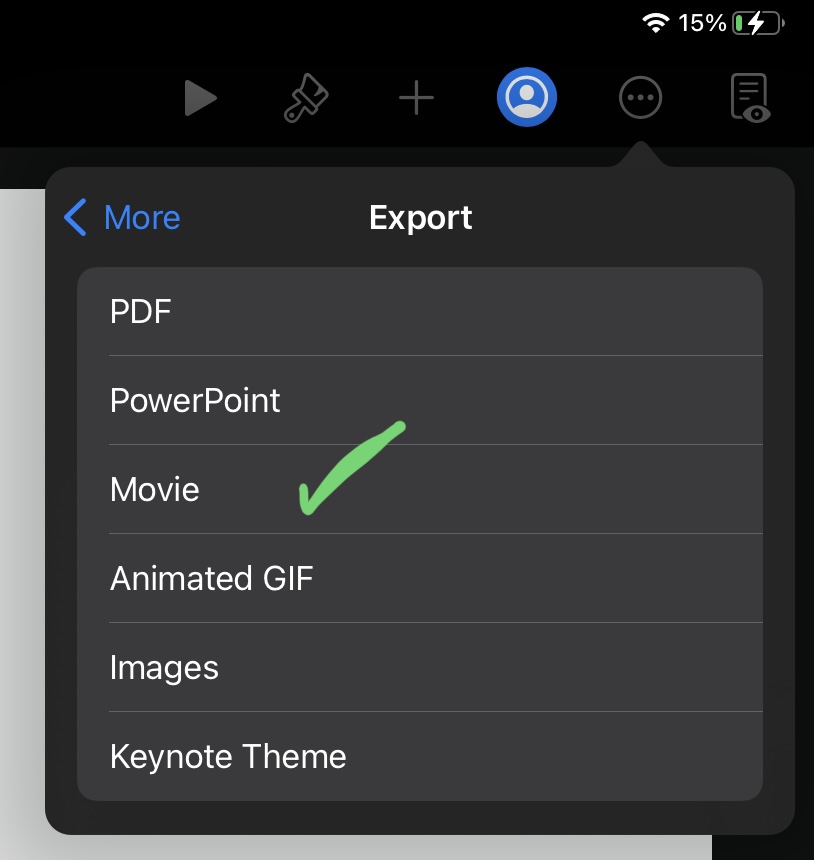Tap the plus Insert icon
814x860 pixels.
(x=416, y=98)
